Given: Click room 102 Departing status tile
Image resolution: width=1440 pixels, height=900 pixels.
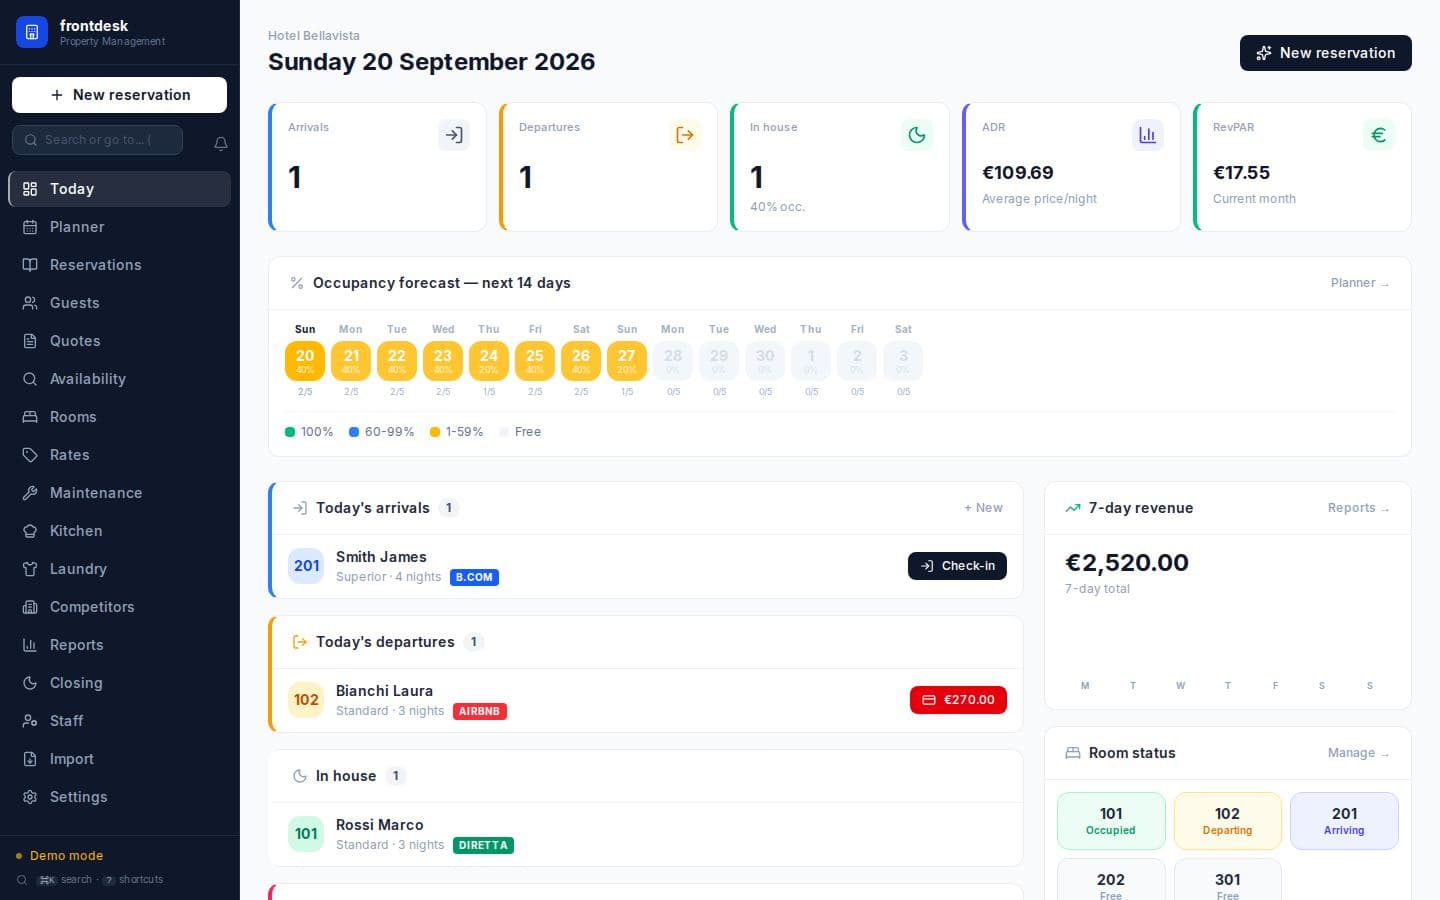Looking at the screenshot, I should [1228, 821].
